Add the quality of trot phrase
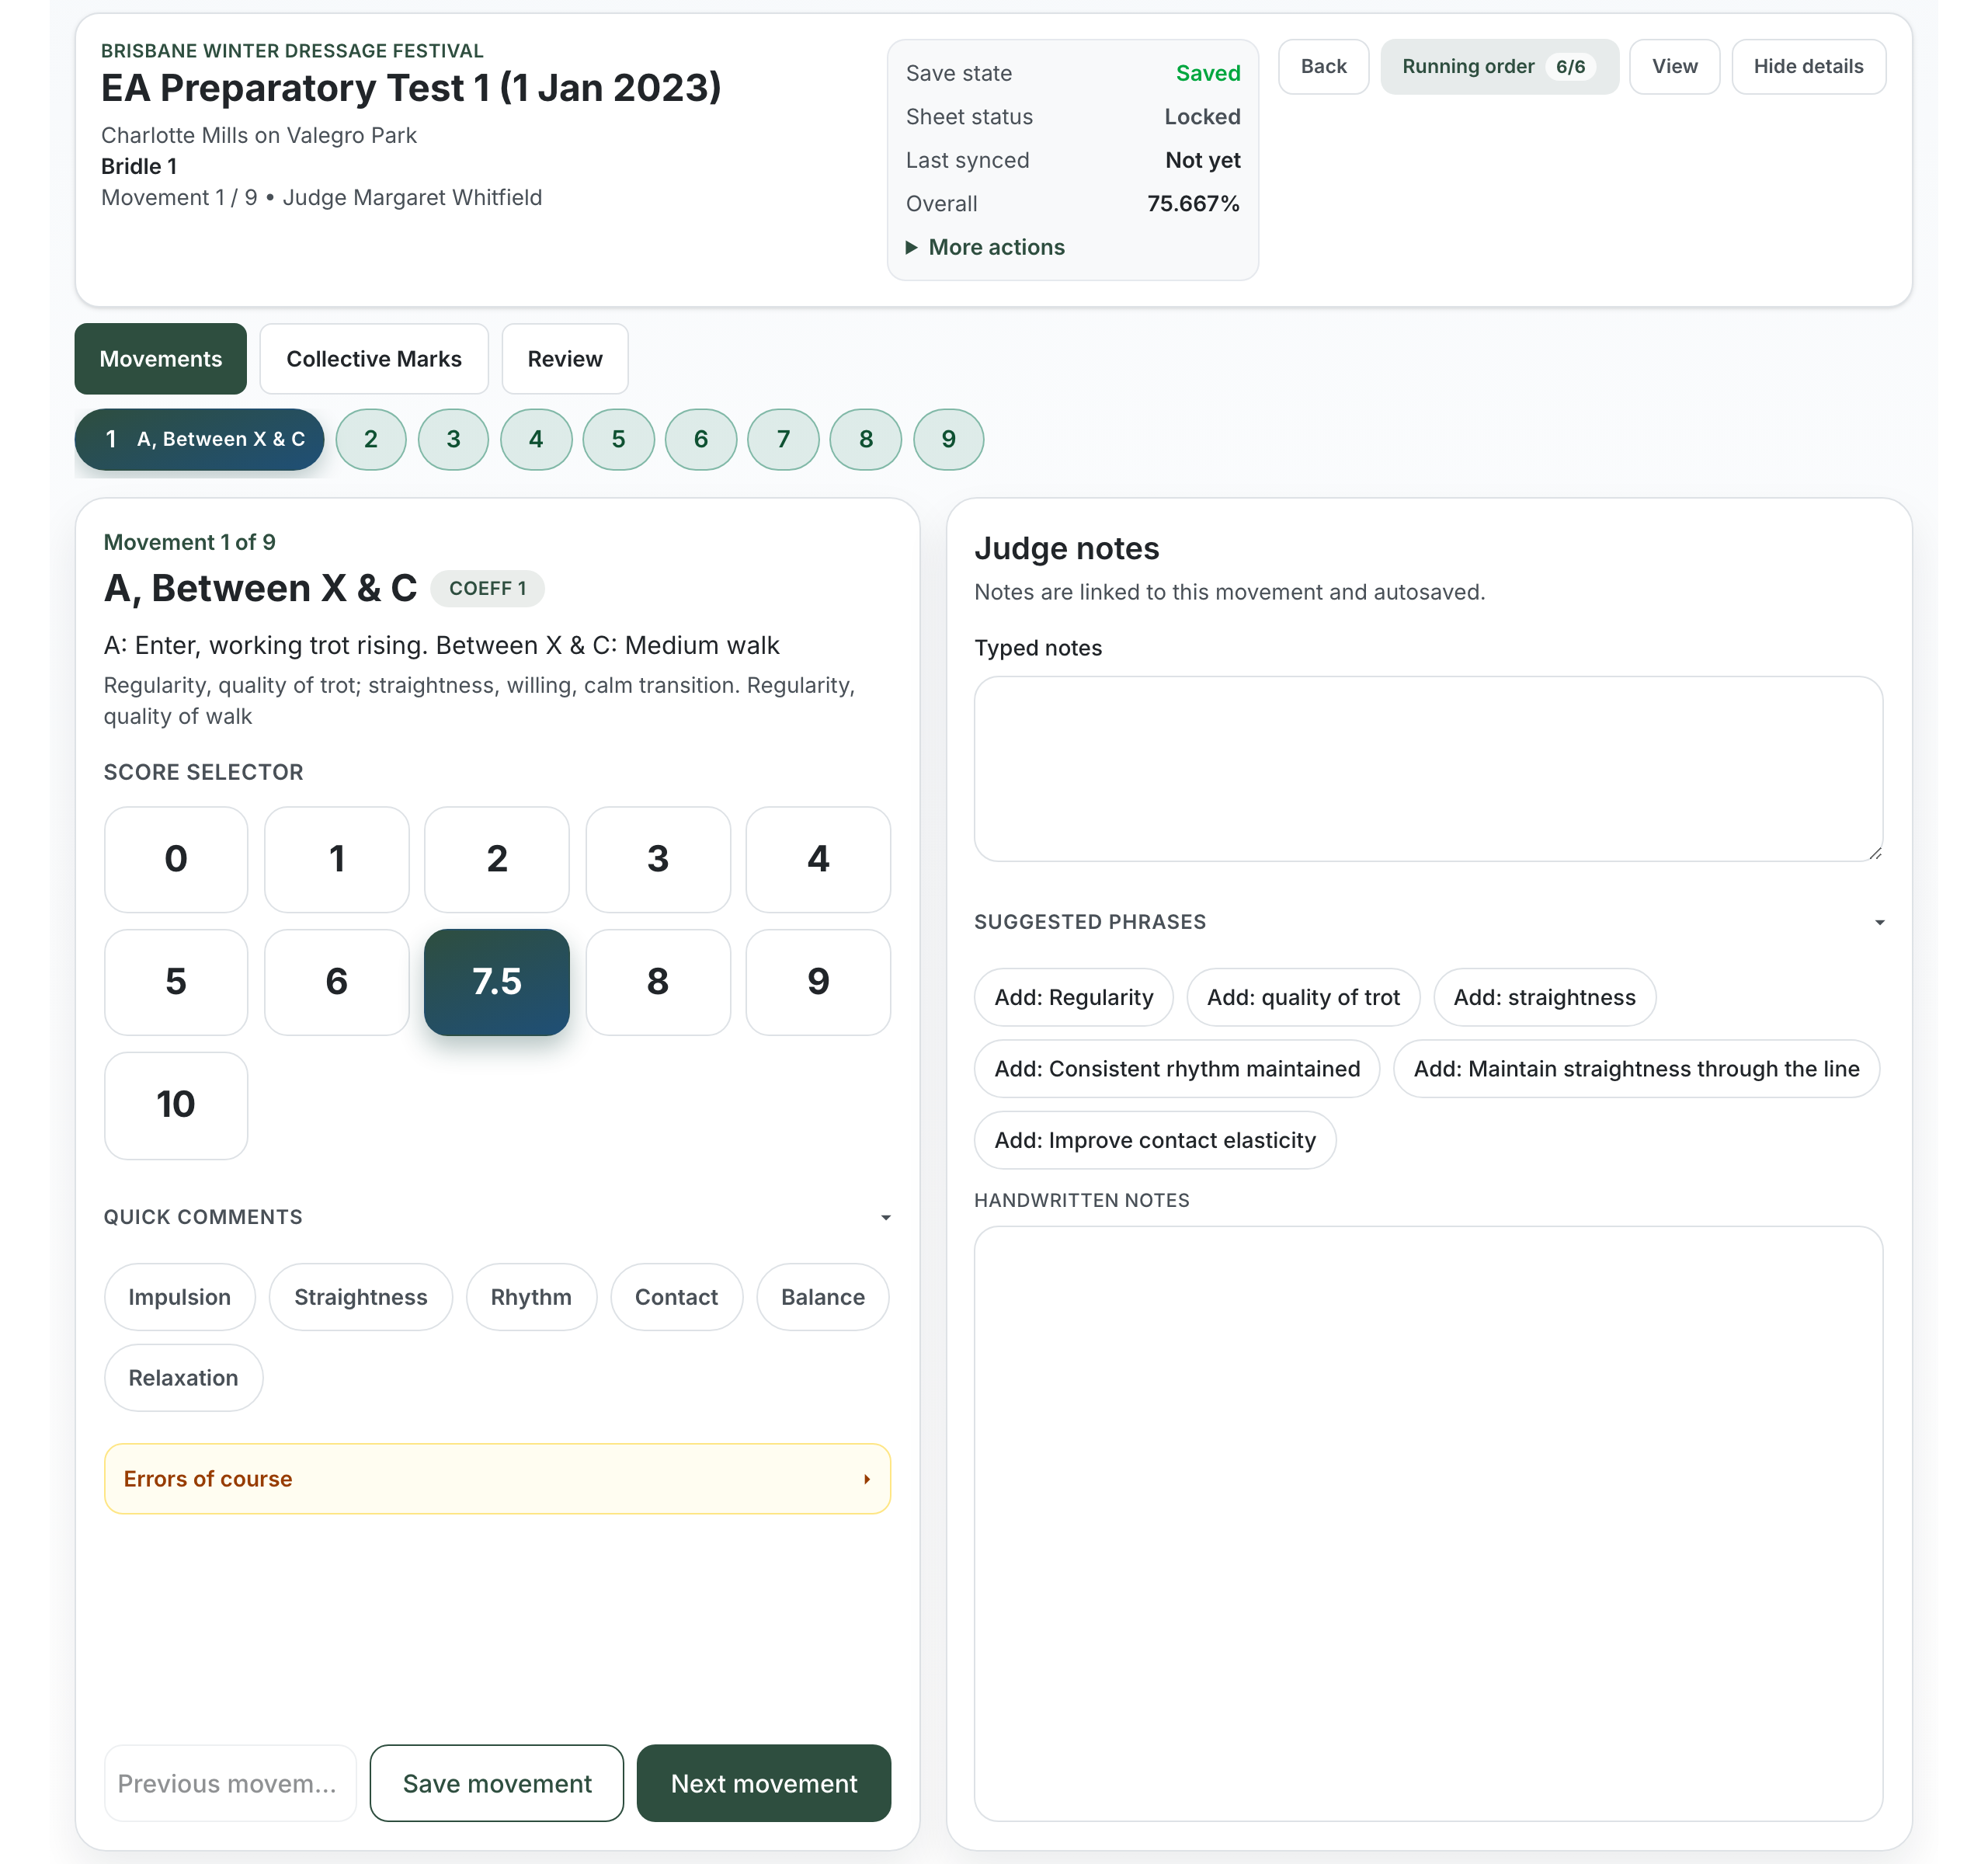1988x1864 pixels. (1303, 996)
